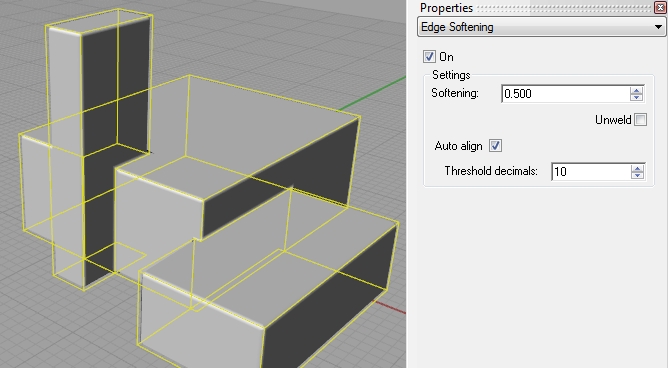
Task: Decrease Threshold decimals with down arrow
Action: pyautogui.click(x=638, y=175)
